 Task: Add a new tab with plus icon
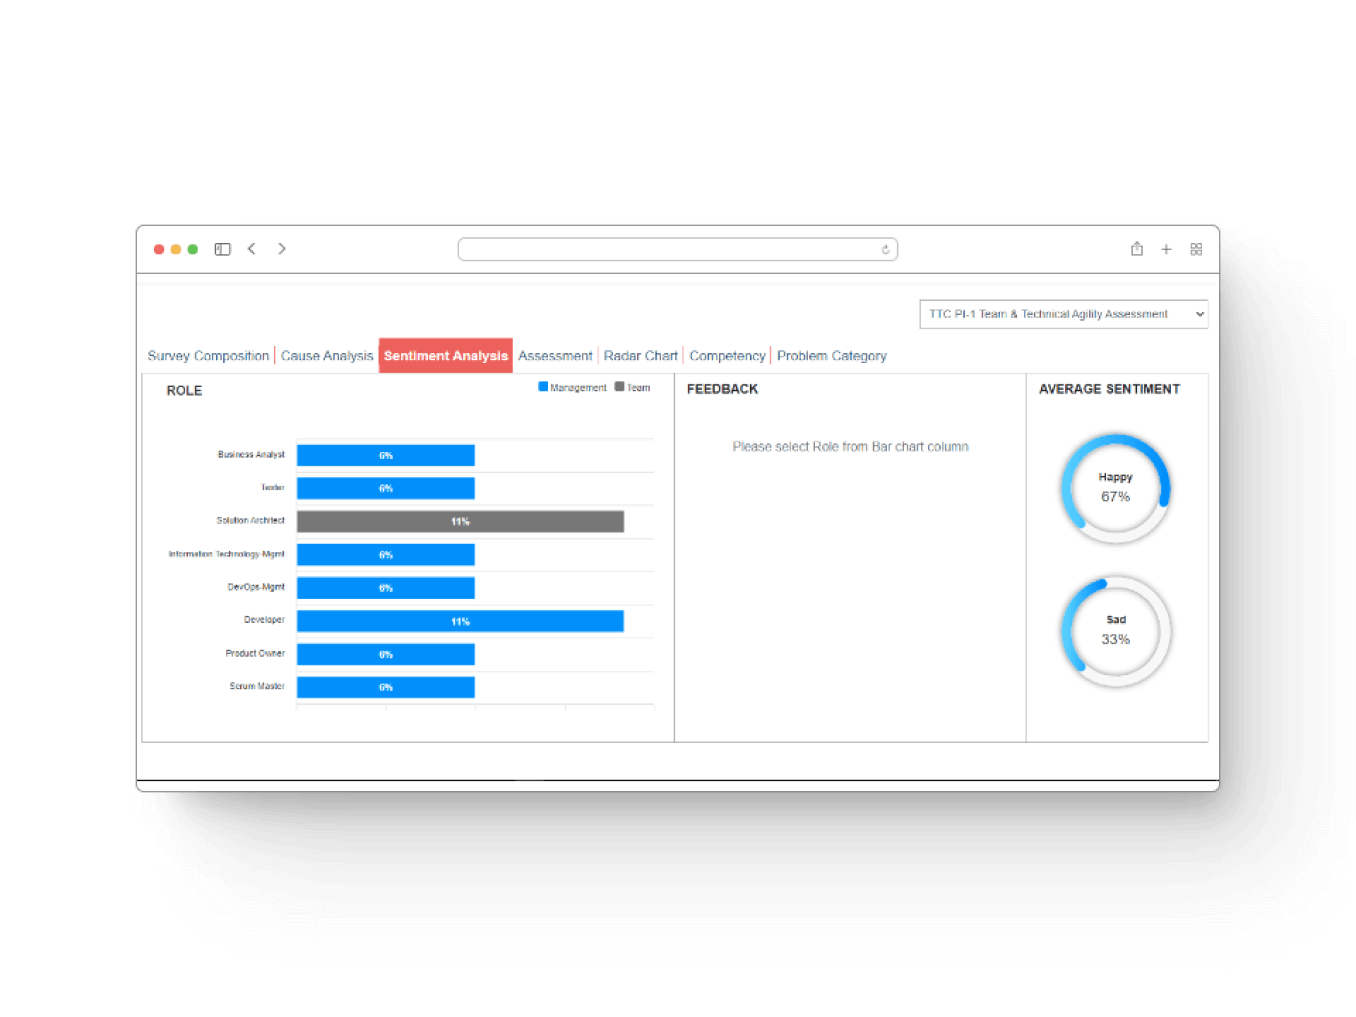coord(1166,249)
